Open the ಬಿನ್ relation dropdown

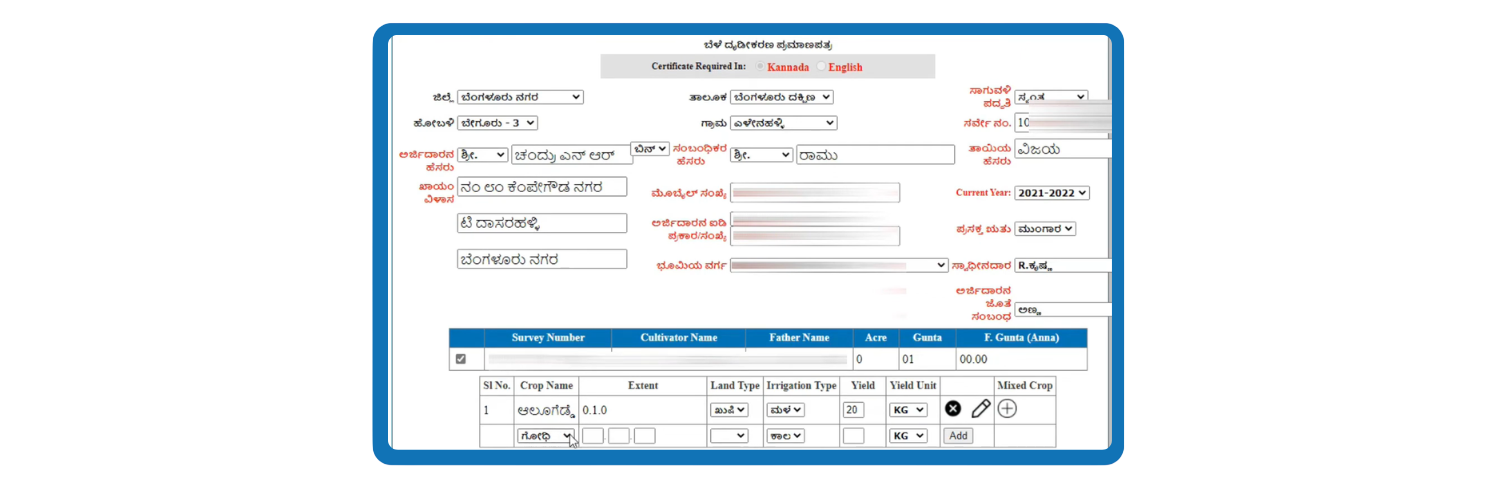point(650,148)
